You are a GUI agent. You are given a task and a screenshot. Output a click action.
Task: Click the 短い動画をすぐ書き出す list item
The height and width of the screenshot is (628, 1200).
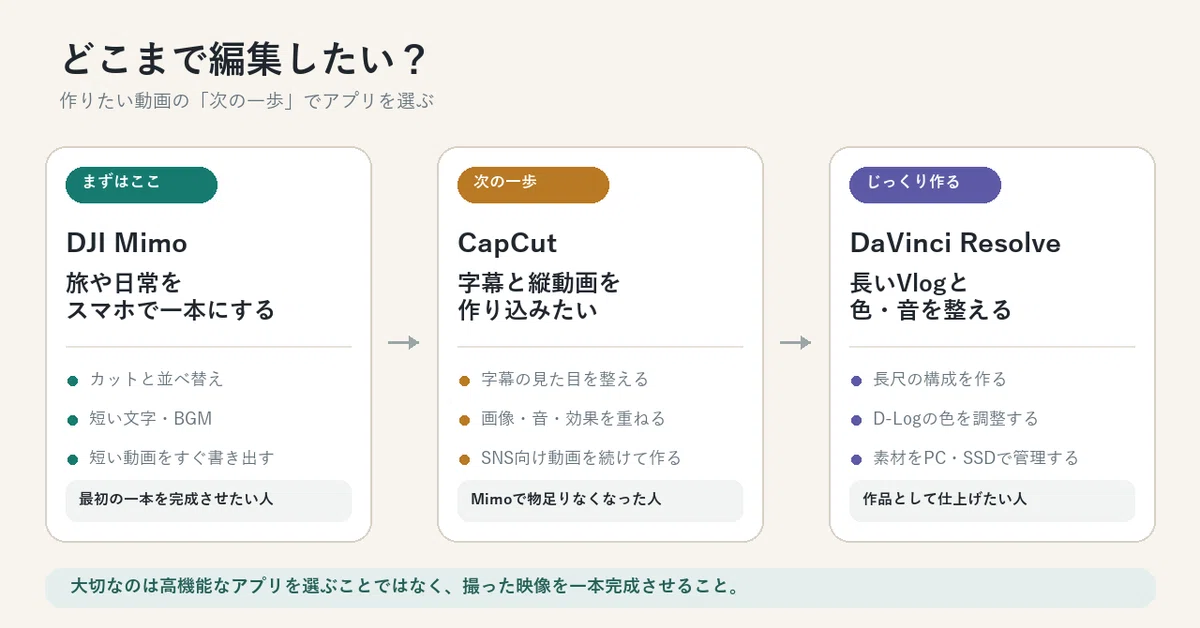[x=182, y=458]
